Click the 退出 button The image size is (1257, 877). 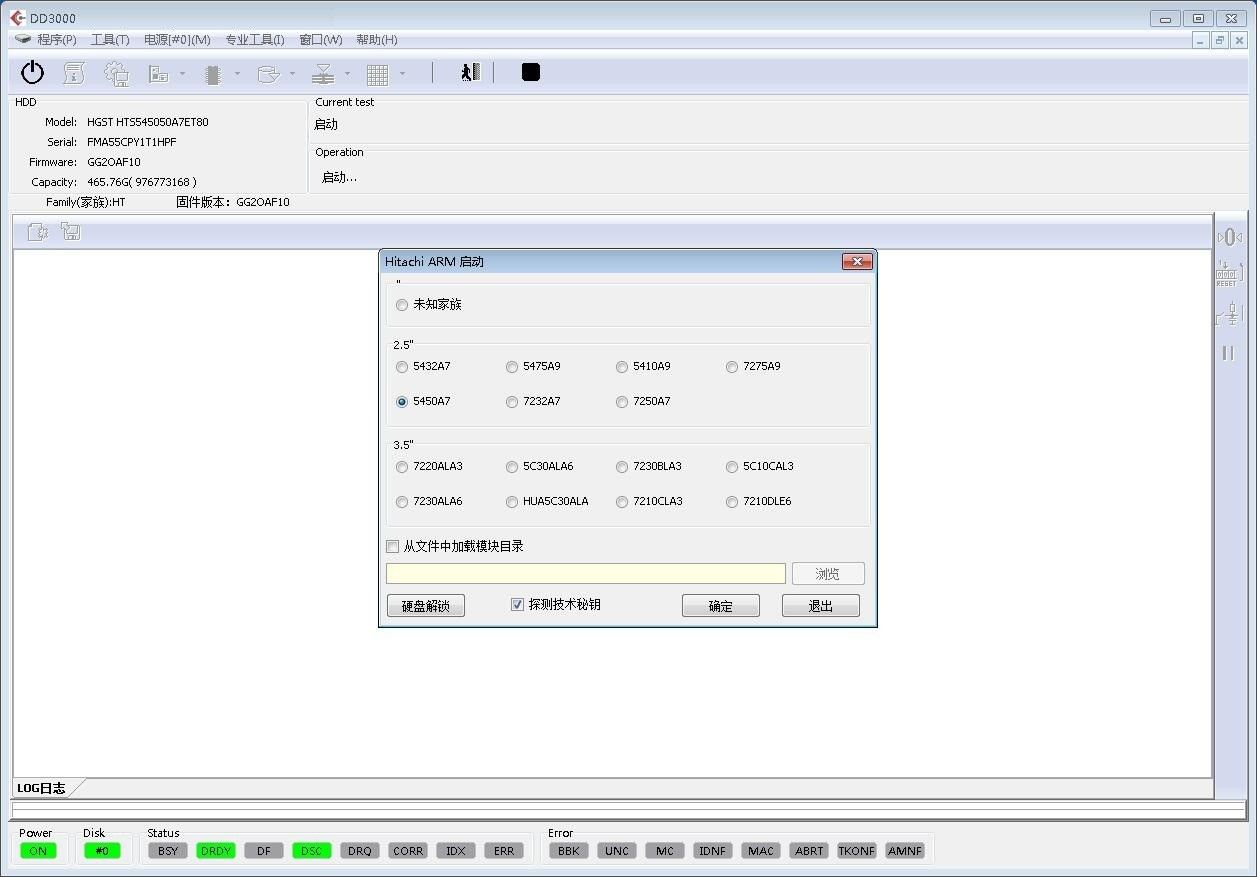tap(821, 606)
